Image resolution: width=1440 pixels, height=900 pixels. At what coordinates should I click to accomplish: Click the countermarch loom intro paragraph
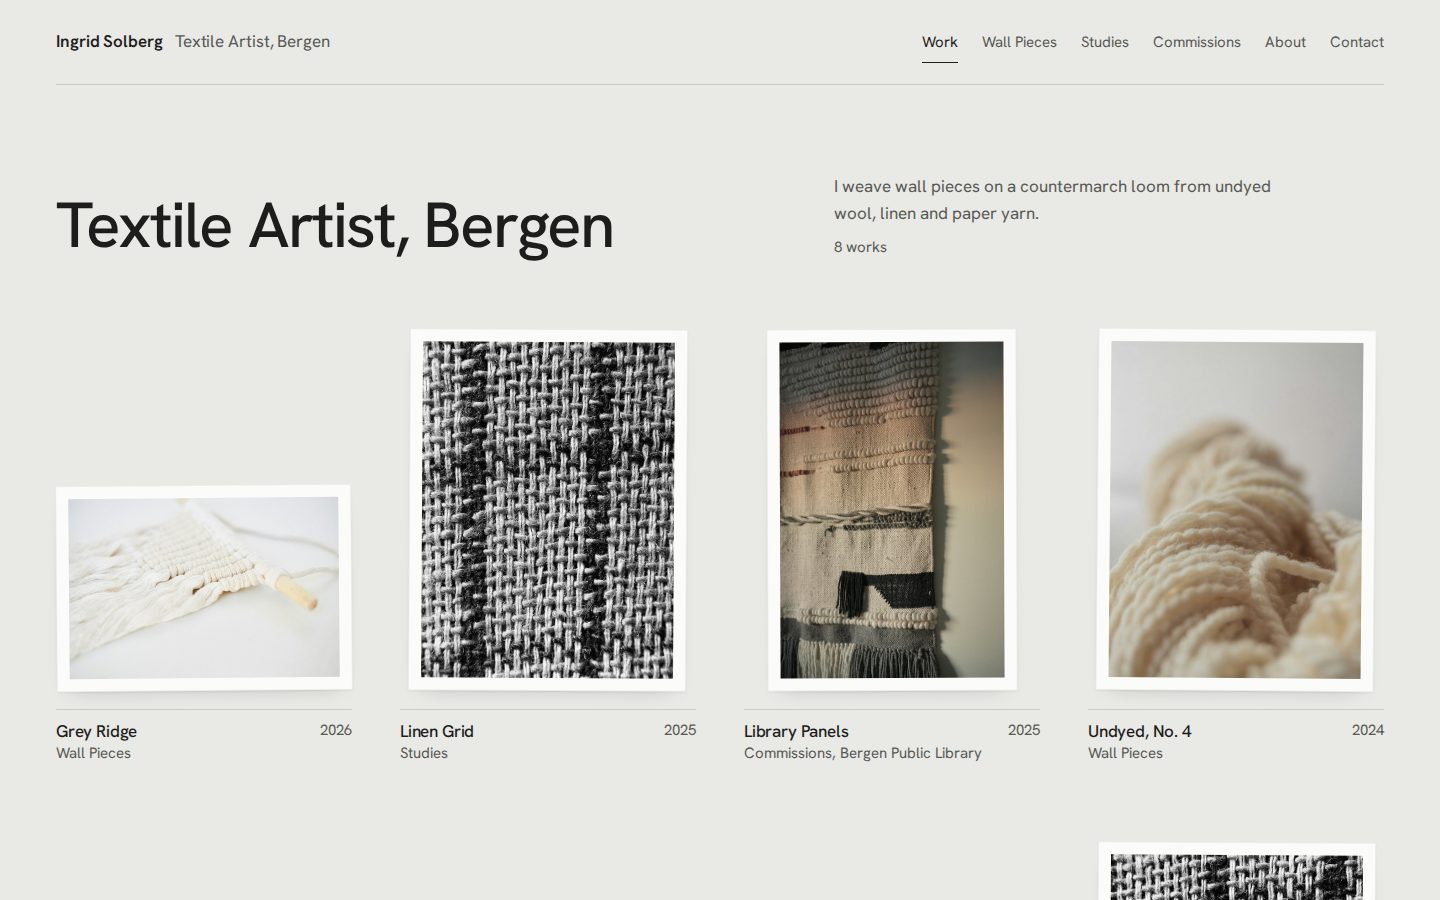1052,200
